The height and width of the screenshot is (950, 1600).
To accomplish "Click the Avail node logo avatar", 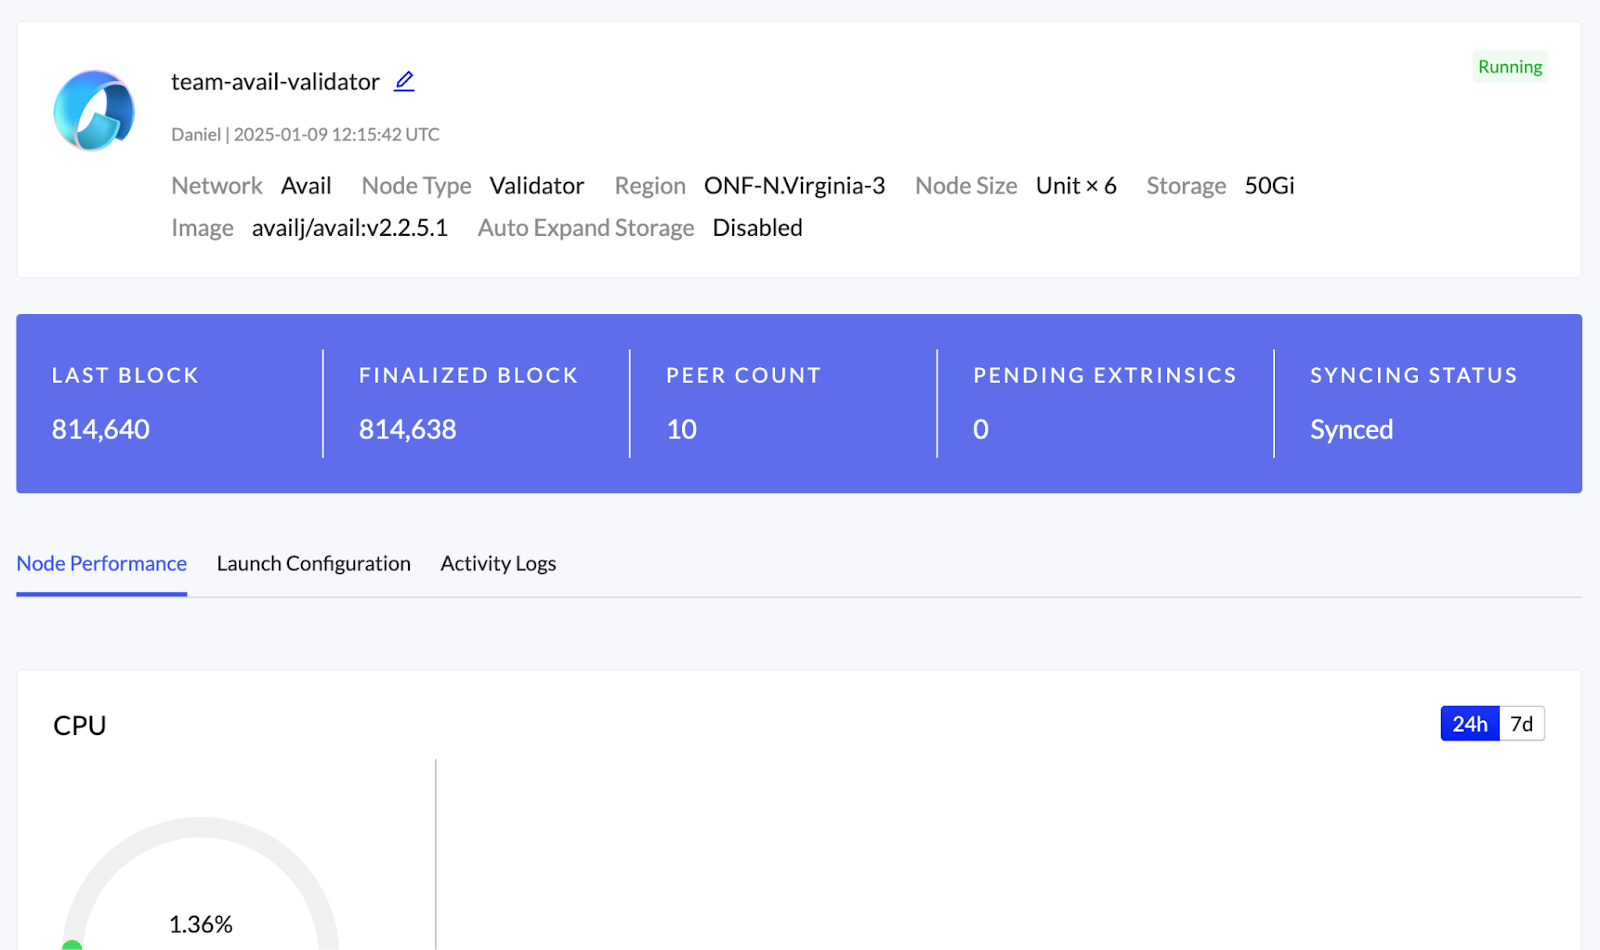I will point(94,110).
